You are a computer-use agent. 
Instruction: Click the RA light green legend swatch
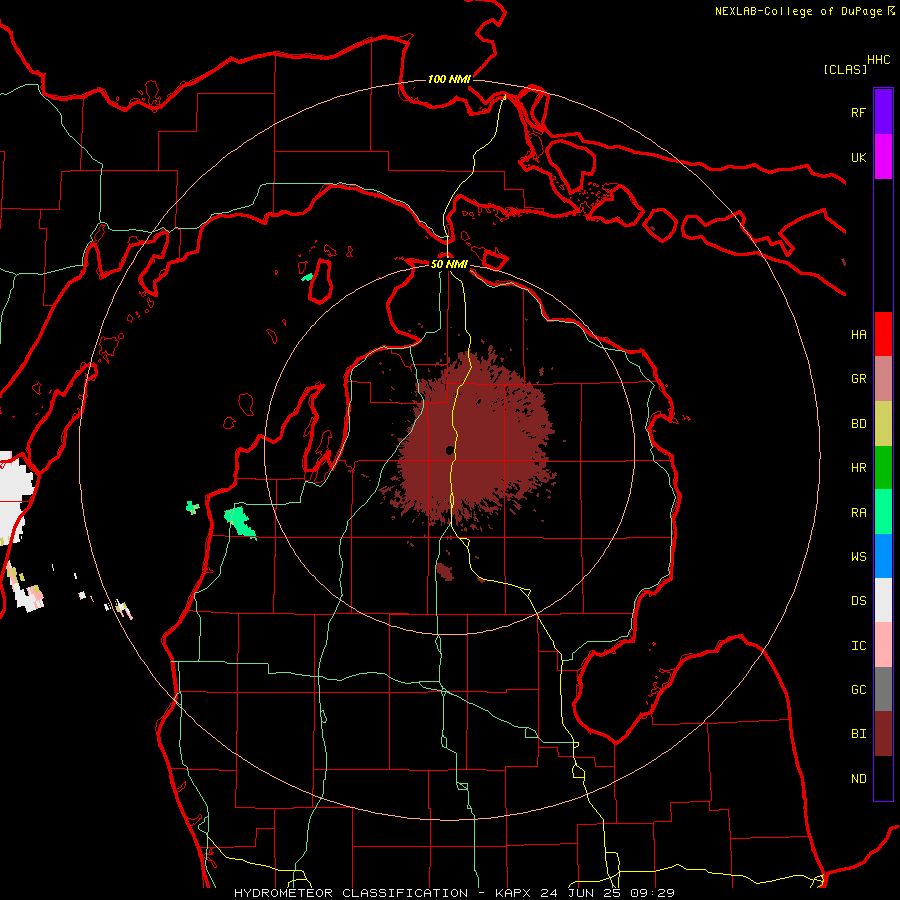883,512
